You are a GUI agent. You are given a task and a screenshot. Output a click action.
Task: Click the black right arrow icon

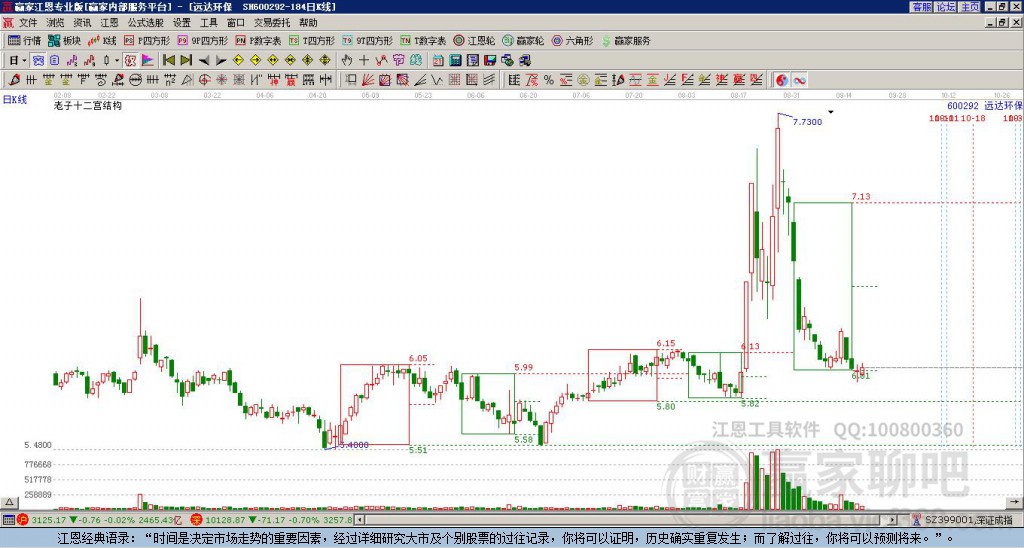click(x=221, y=60)
